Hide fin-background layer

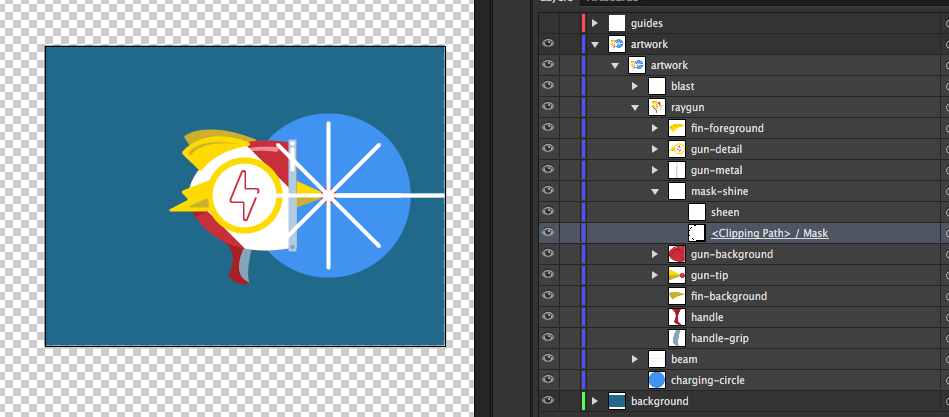point(548,295)
